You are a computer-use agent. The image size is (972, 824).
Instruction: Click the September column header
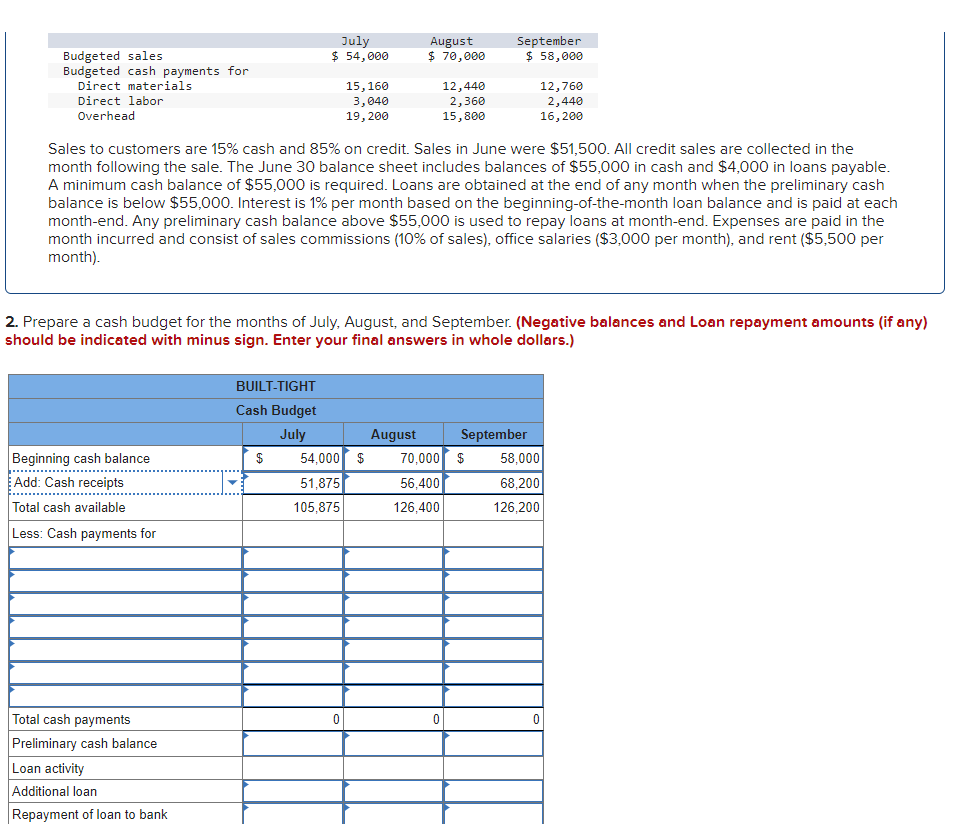tap(493, 434)
